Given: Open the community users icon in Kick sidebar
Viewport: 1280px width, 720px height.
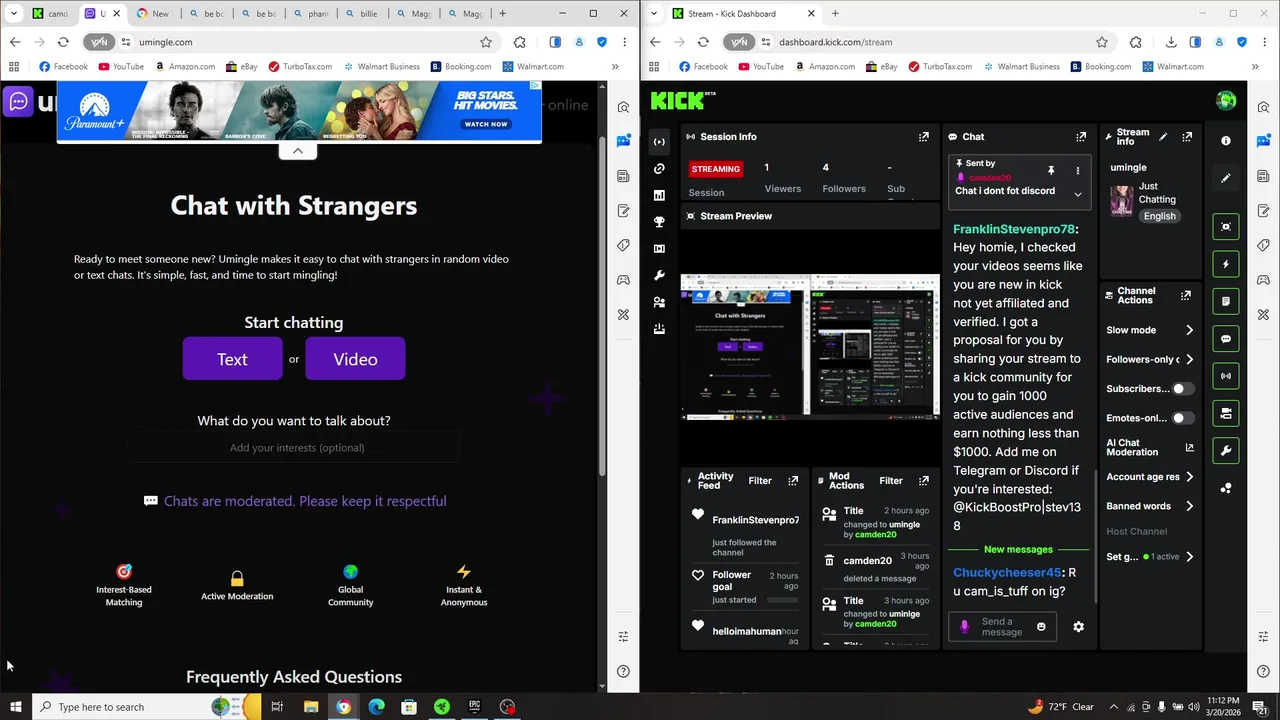Looking at the screenshot, I should (659, 302).
